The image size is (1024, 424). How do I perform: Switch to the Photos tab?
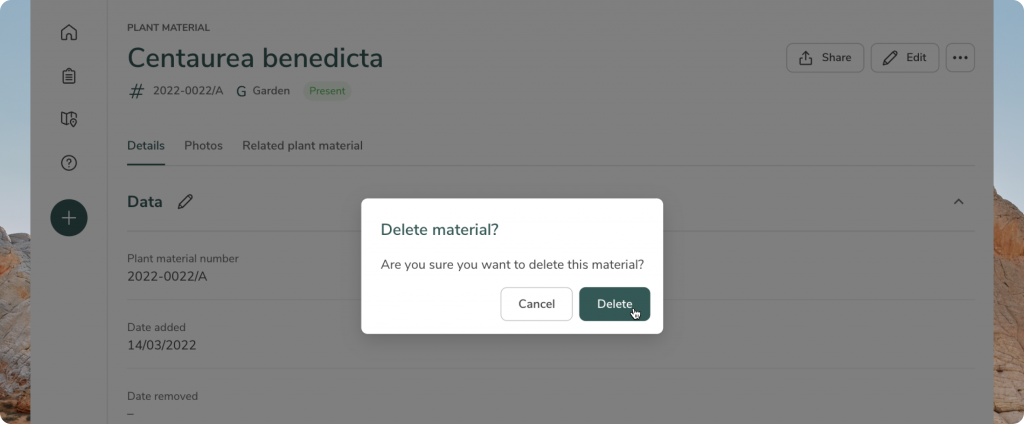pos(203,146)
